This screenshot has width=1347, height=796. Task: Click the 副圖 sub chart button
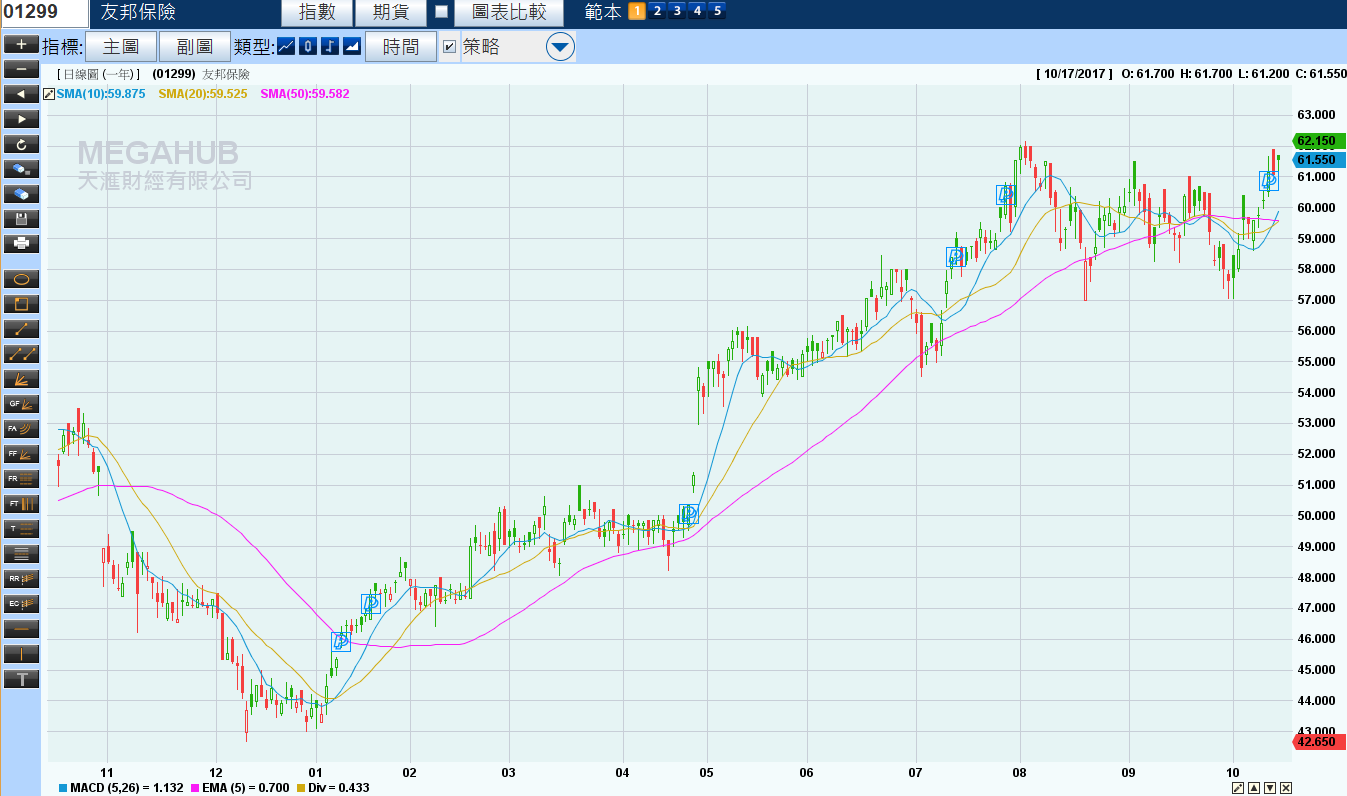(x=195, y=46)
